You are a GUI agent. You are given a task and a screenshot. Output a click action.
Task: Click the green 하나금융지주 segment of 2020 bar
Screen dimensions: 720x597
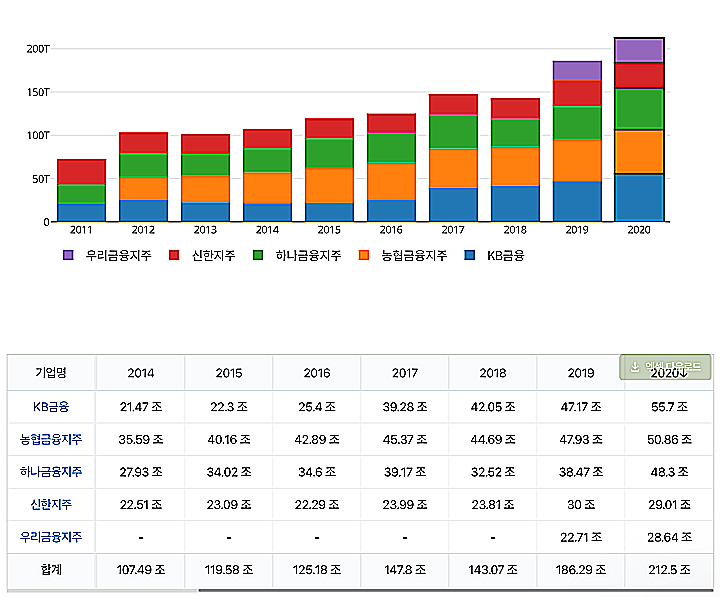(639, 109)
